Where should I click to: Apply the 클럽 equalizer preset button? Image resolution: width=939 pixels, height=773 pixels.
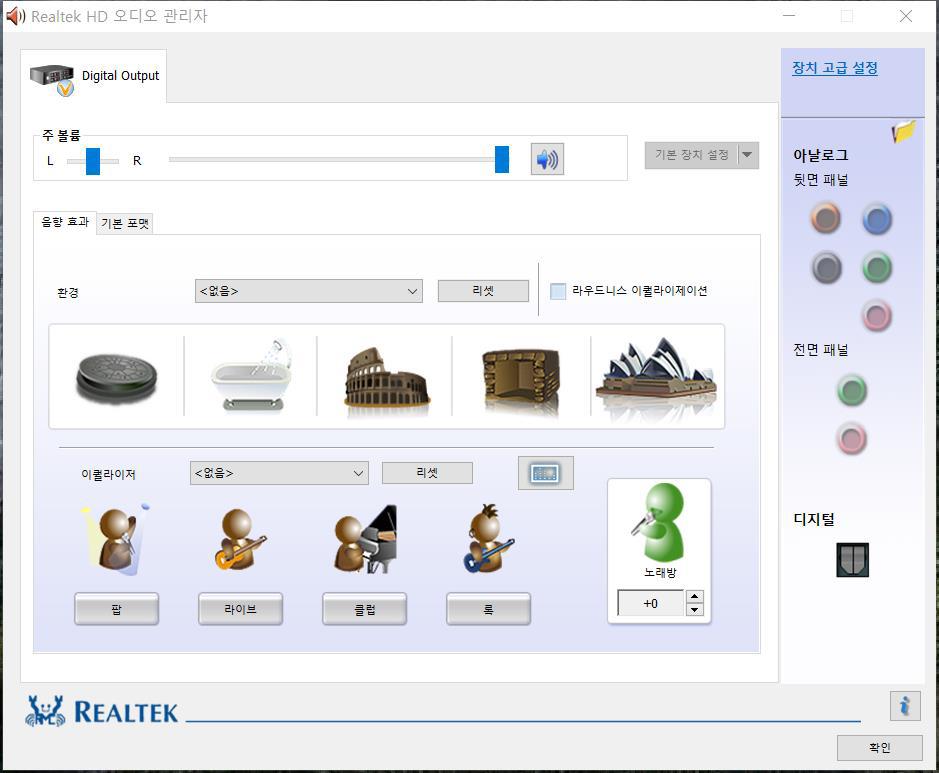pyautogui.click(x=365, y=610)
